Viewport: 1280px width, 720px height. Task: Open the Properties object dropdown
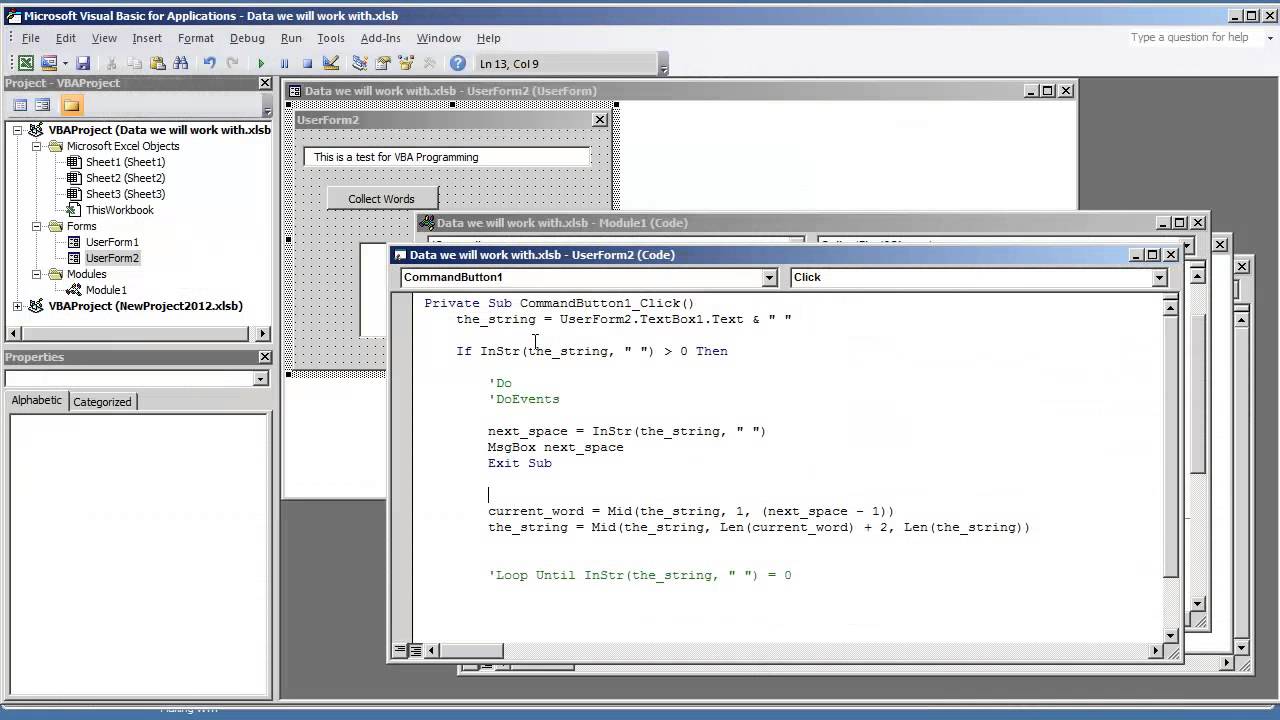pyautogui.click(x=261, y=379)
